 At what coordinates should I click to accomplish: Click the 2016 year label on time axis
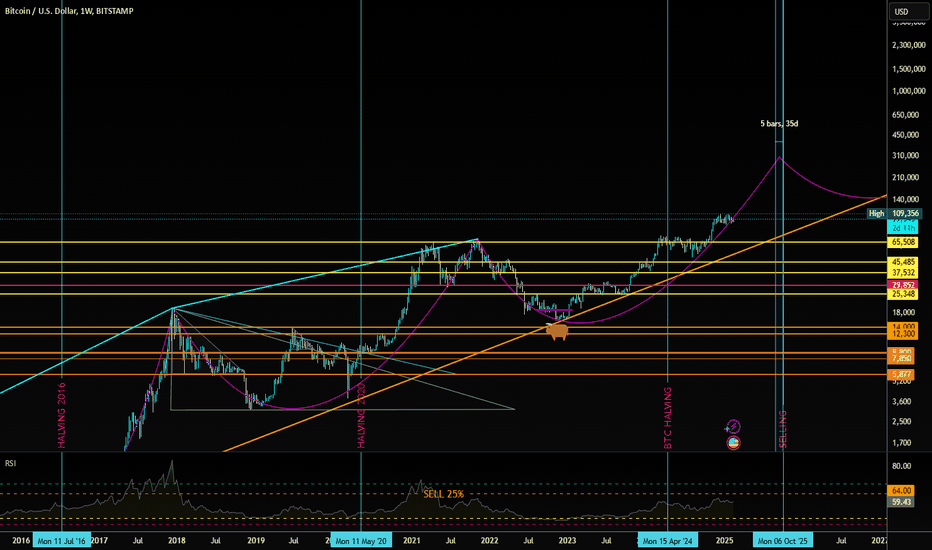[21, 540]
